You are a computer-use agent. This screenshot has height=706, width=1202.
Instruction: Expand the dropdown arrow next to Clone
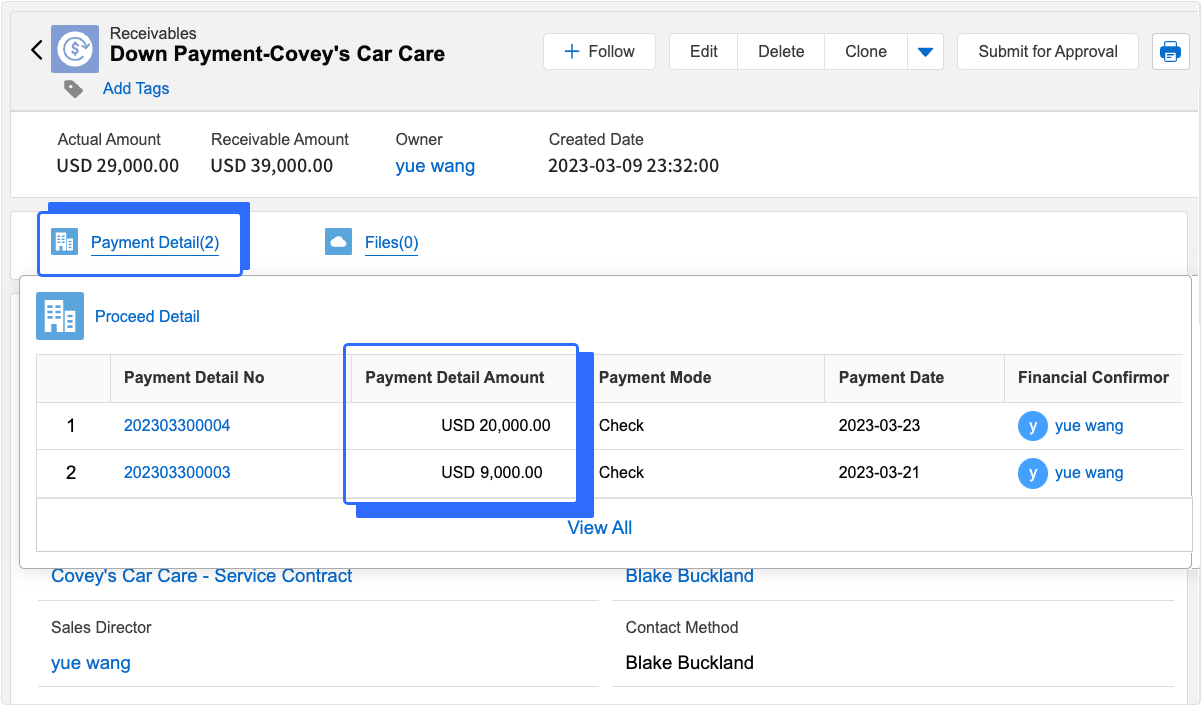click(x=925, y=52)
